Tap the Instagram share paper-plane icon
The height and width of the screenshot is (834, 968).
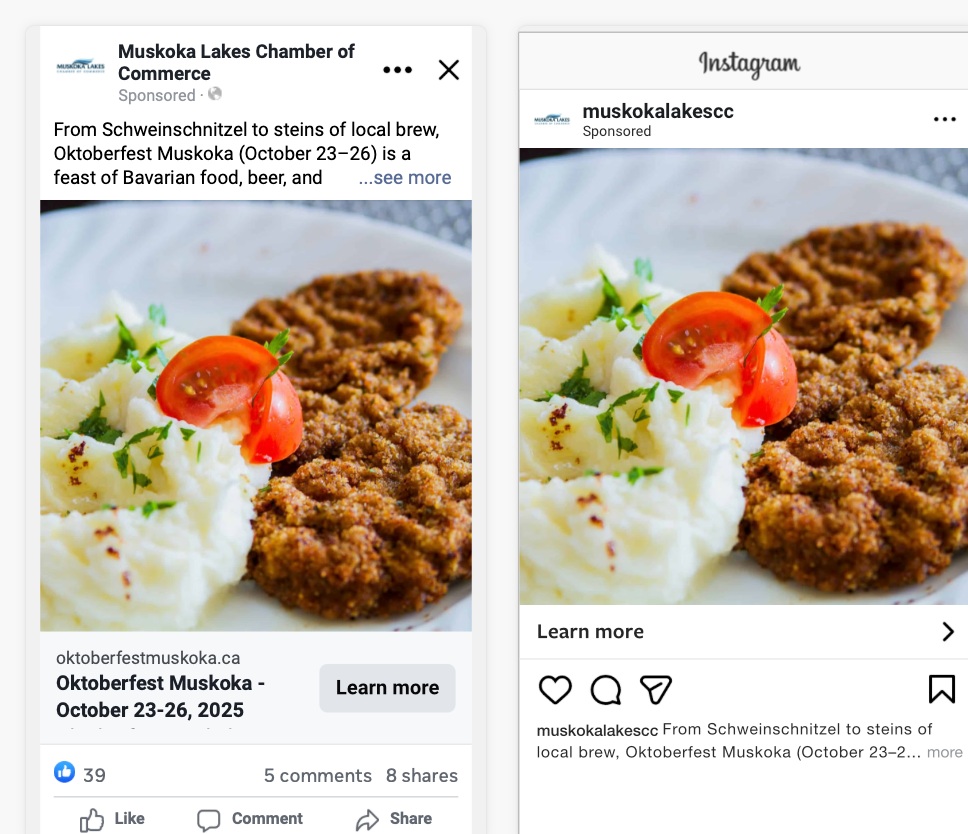click(655, 689)
